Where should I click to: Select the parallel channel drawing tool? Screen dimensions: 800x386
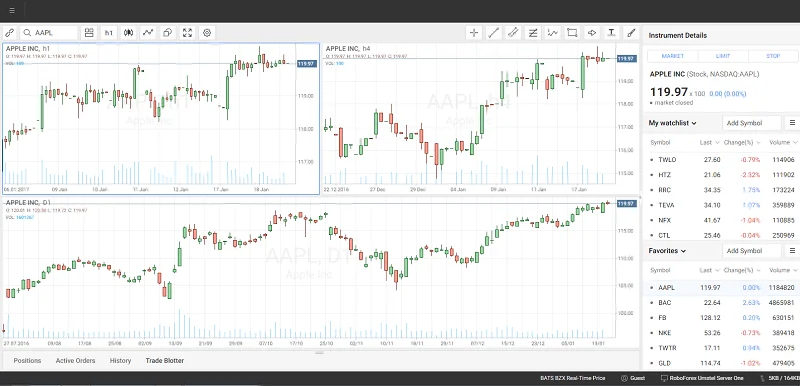(x=513, y=33)
